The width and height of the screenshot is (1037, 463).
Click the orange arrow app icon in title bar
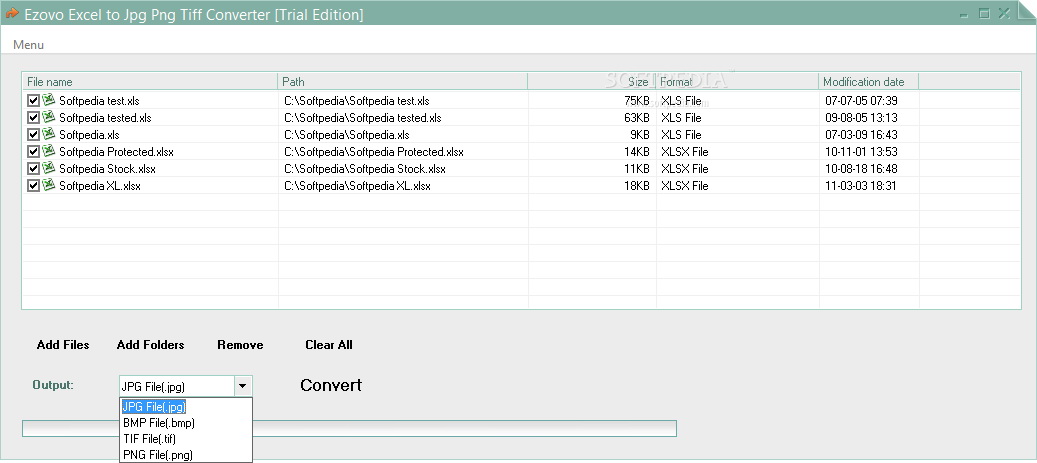pos(11,13)
